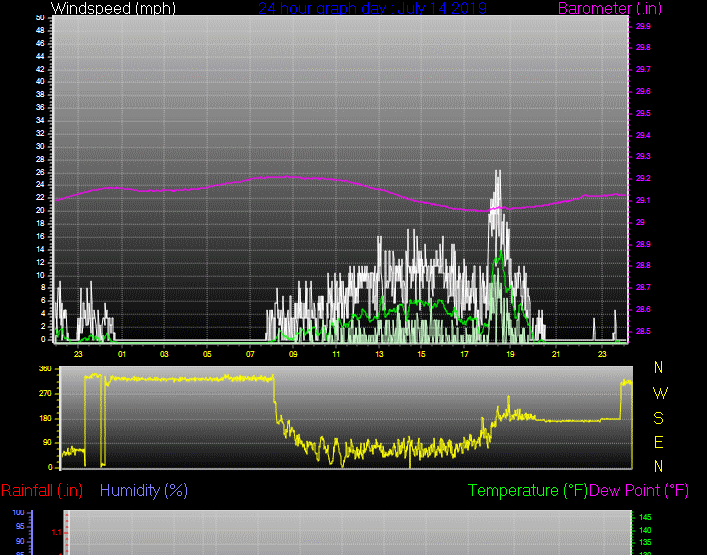The image size is (707, 555).
Task: Click the 09 hour tick label
Action: 293,354
